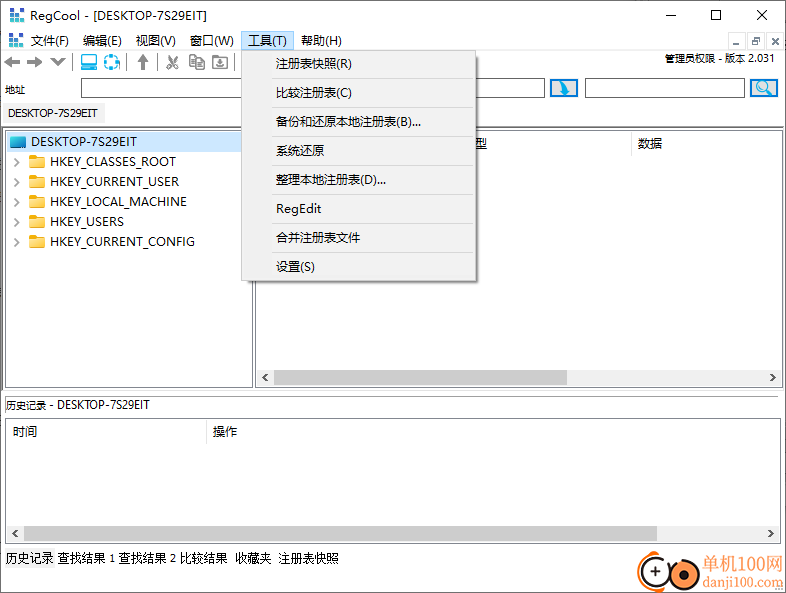Choose 注册表快照(R) from the tools menu
This screenshot has height=593, width=786.
[x=358, y=64]
